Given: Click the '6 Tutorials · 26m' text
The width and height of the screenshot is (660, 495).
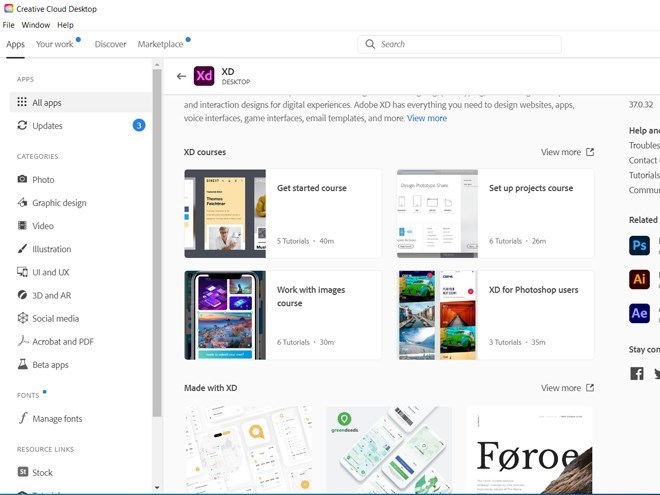Looking at the screenshot, I should 517,241.
